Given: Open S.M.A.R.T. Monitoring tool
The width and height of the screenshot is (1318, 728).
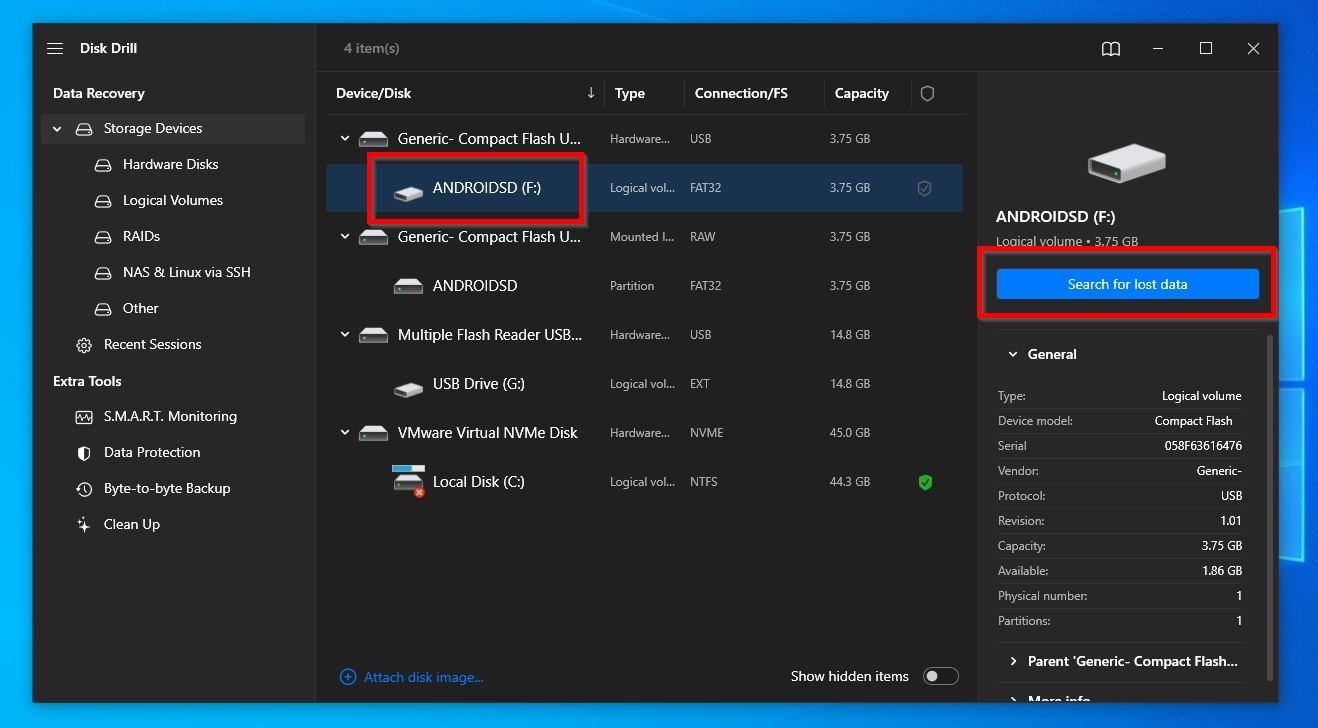Looking at the screenshot, I should click(170, 417).
